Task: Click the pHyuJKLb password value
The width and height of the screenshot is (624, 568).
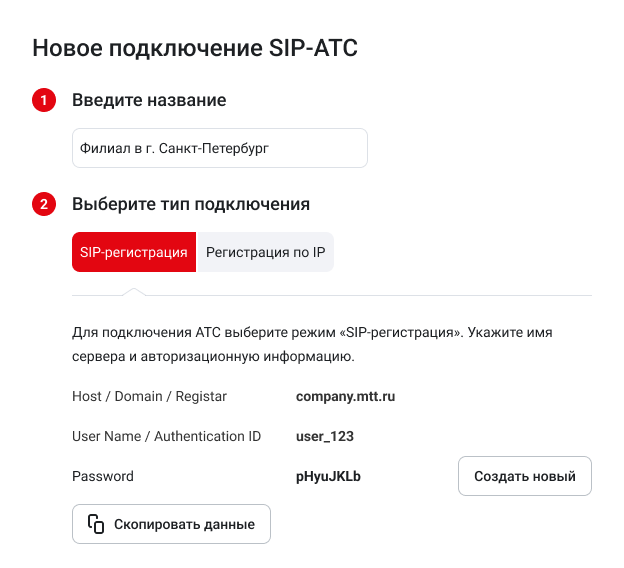Action: pyautogui.click(x=328, y=477)
